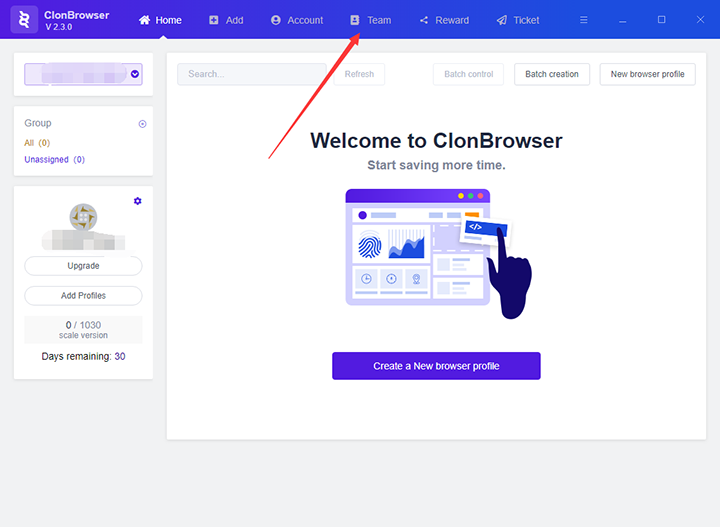The width and height of the screenshot is (720, 527).
Task: Minimize the ClonBrowser window
Action: tap(623, 20)
